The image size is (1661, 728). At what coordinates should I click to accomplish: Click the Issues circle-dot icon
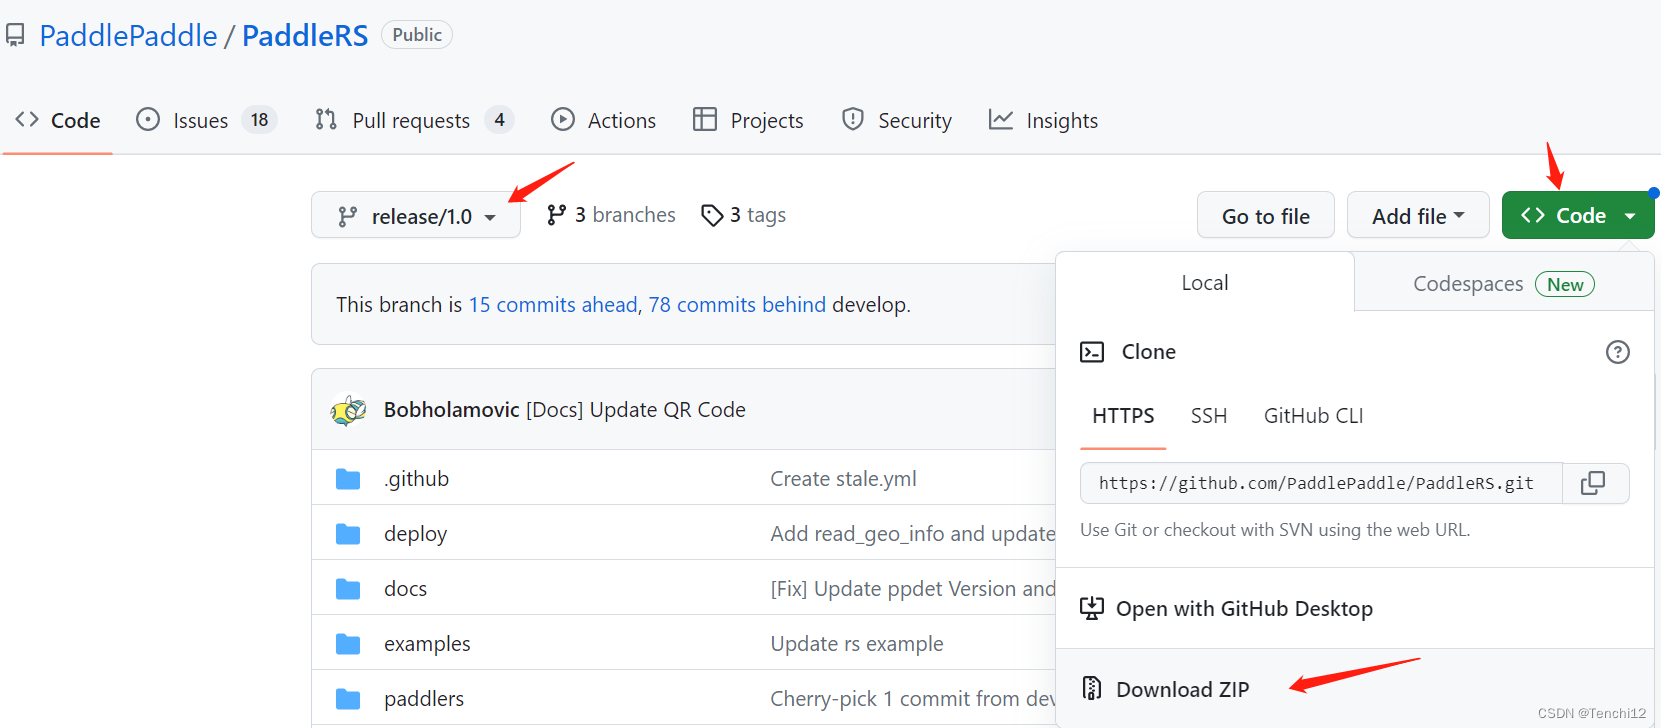148,120
